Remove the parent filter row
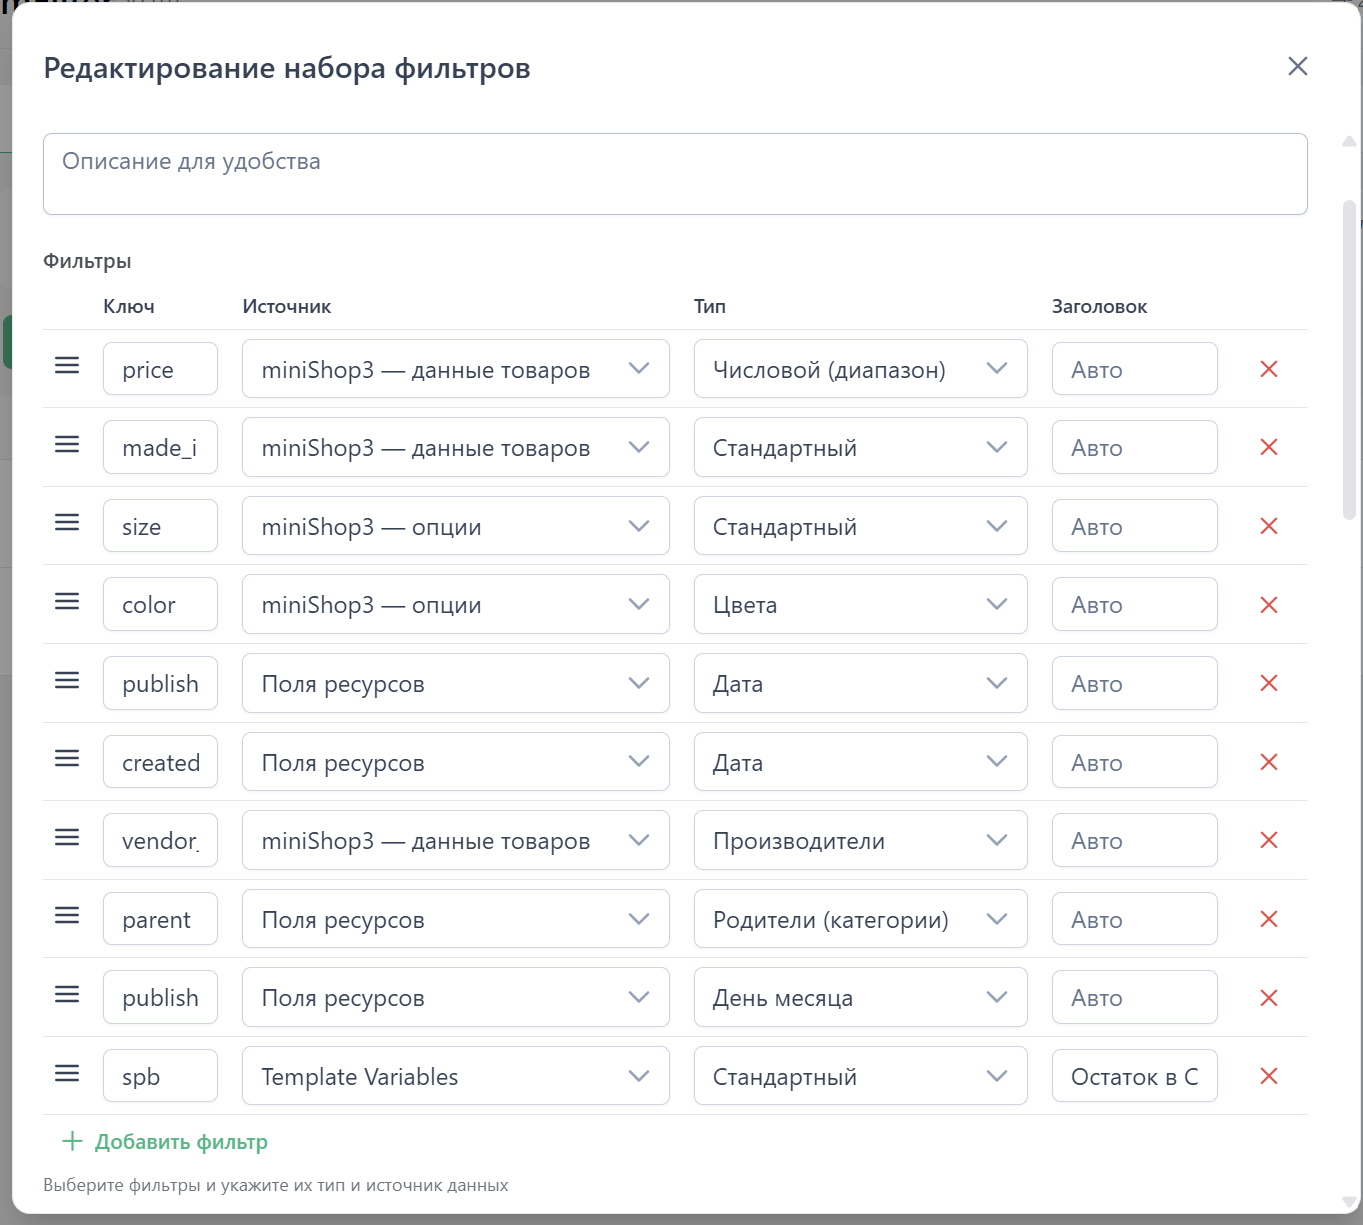This screenshot has width=1363, height=1225. (x=1268, y=919)
